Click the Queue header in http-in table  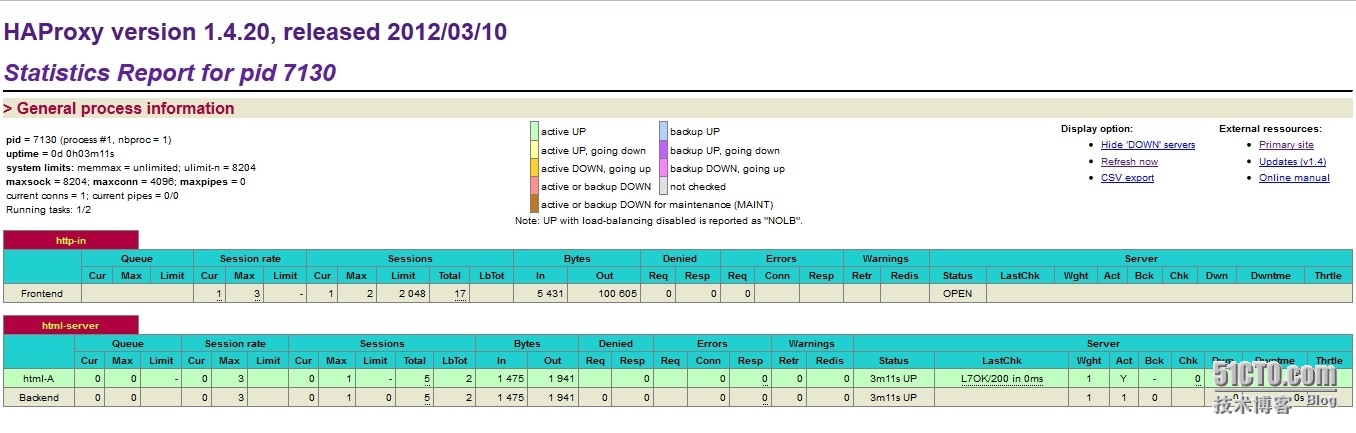(x=137, y=259)
